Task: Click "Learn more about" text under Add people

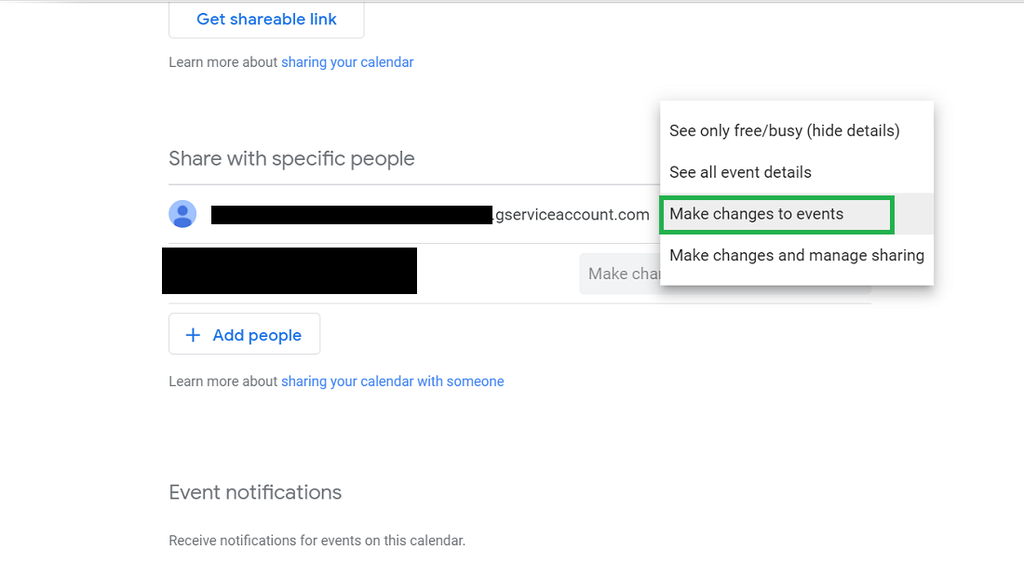Action: (x=223, y=381)
